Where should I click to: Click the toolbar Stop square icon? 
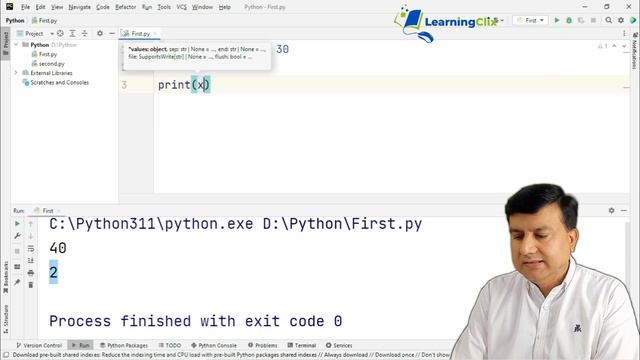(x=593, y=20)
